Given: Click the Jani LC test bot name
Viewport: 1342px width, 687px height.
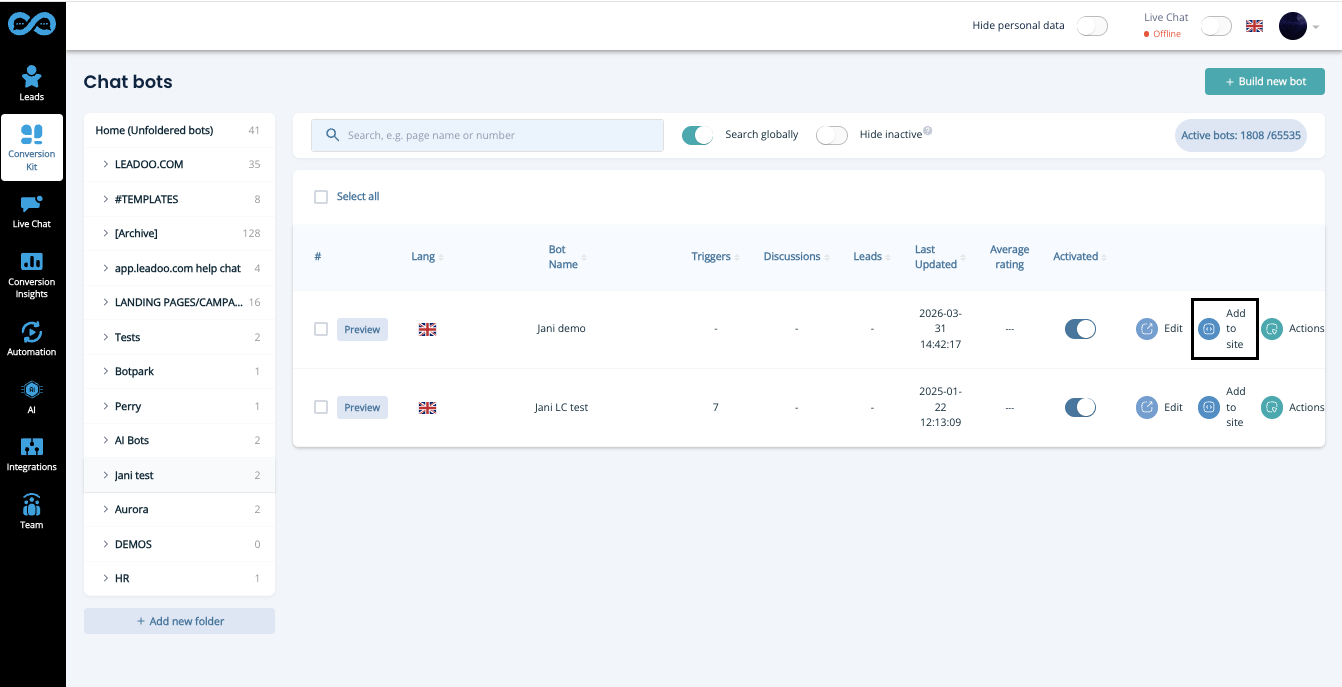Looking at the screenshot, I should click(x=561, y=408).
